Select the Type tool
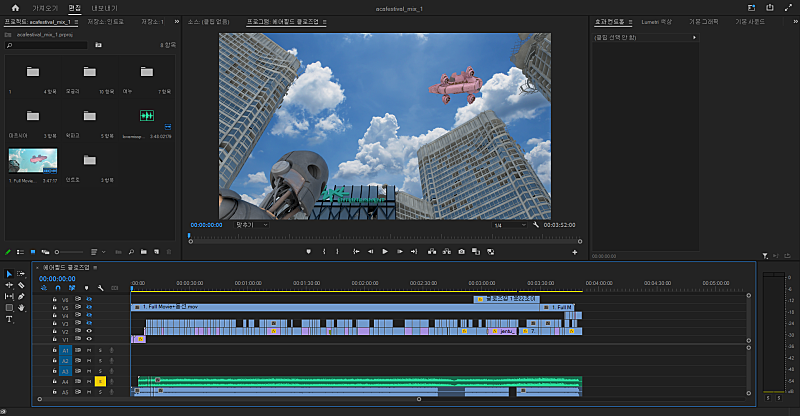Viewport: 800px width, 416px height. (x=10, y=319)
